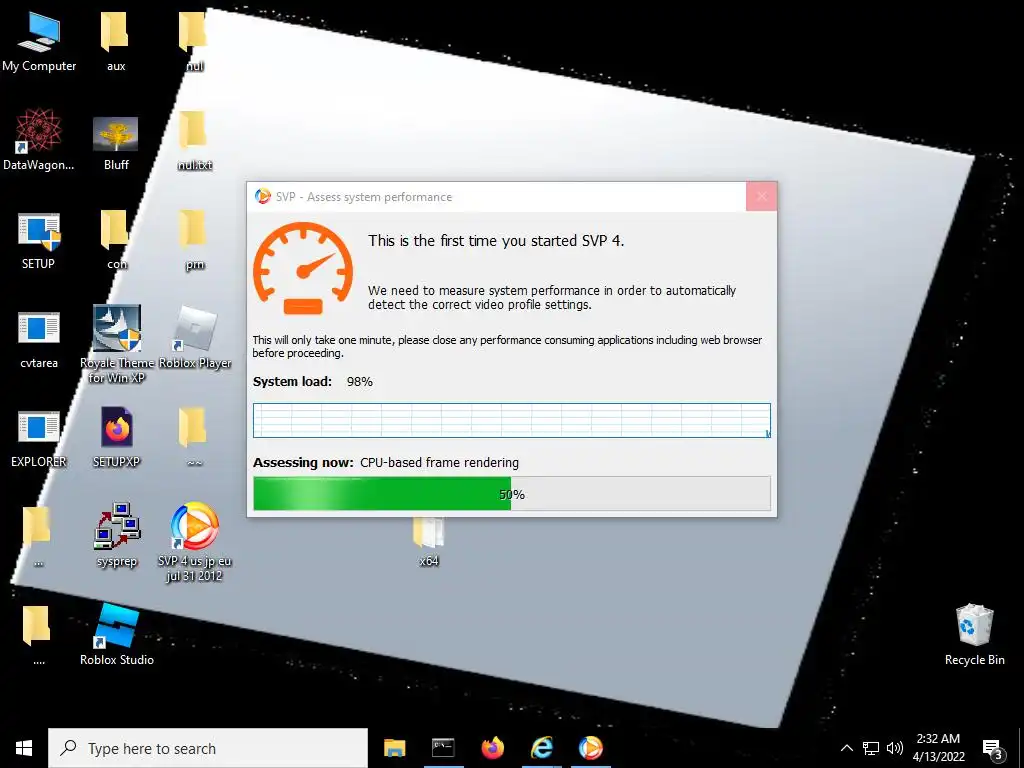The image size is (1024, 768).
Task: Open the Windows Start menu
Action: [24, 748]
